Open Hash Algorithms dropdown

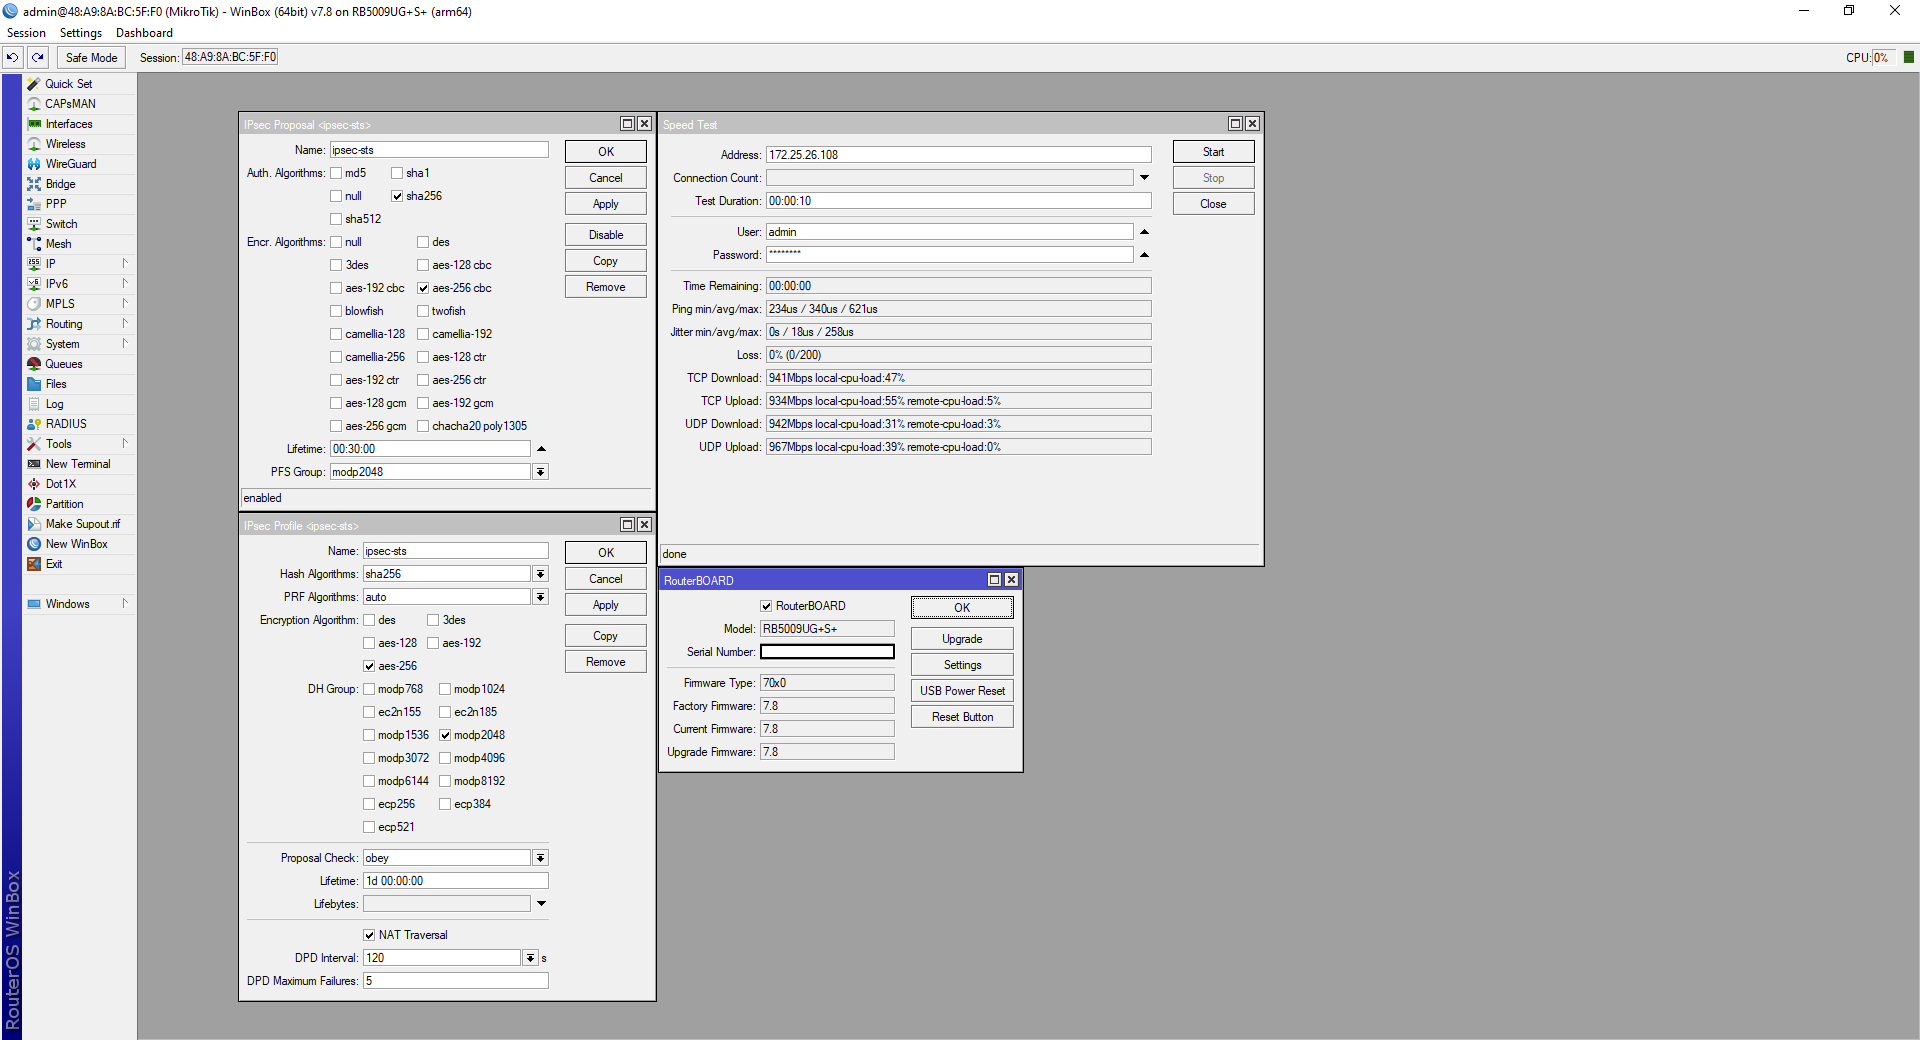pyautogui.click(x=541, y=574)
